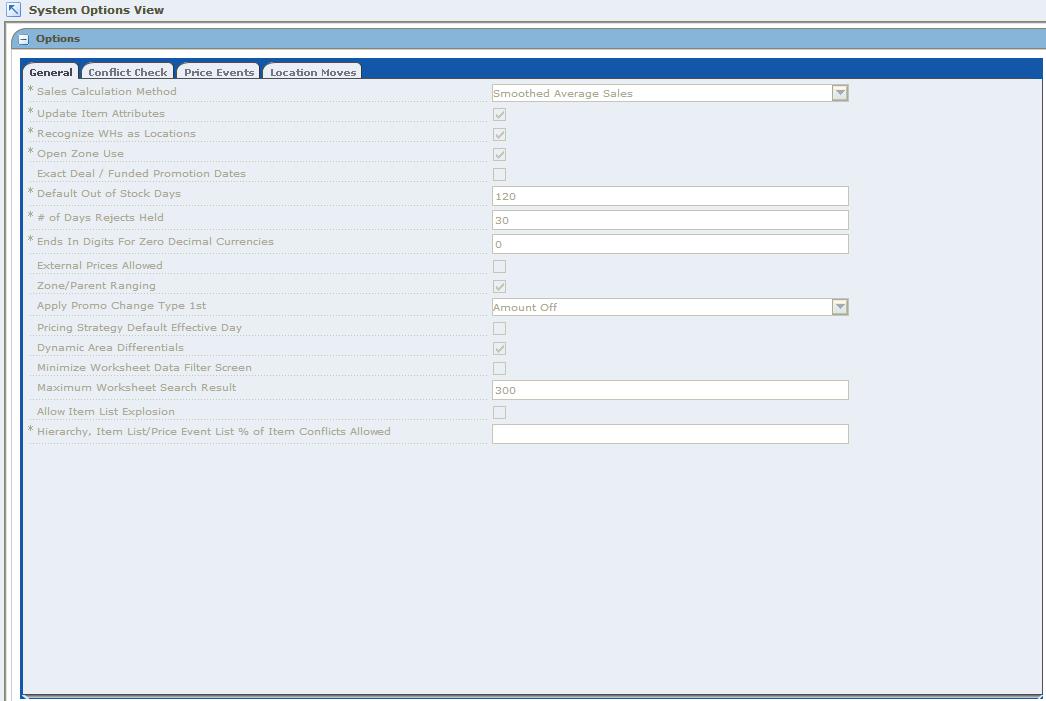Click the 'Sales Calculation Method' label
The height and width of the screenshot is (701, 1046).
pos(107,91)
